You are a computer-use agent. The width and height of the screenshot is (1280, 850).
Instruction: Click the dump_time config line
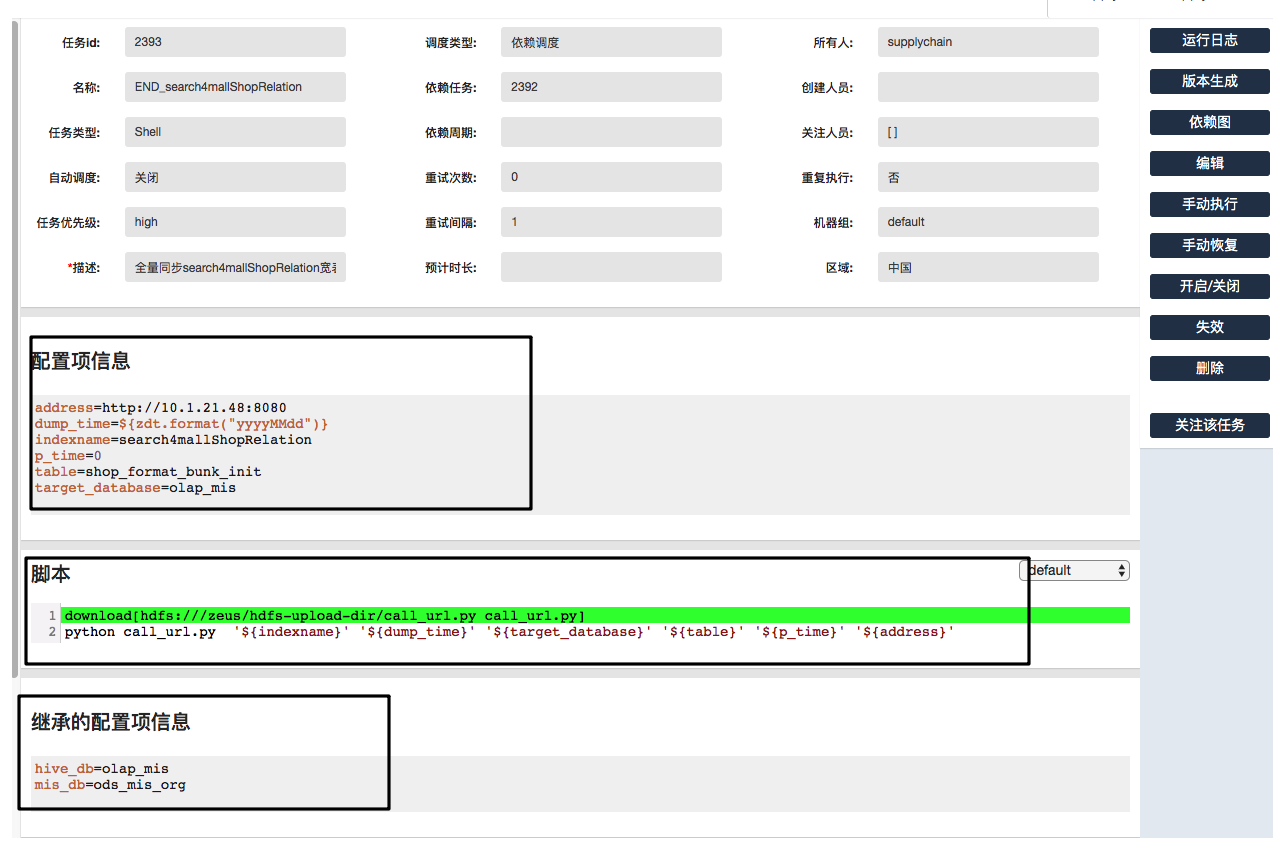click(182, 424)
